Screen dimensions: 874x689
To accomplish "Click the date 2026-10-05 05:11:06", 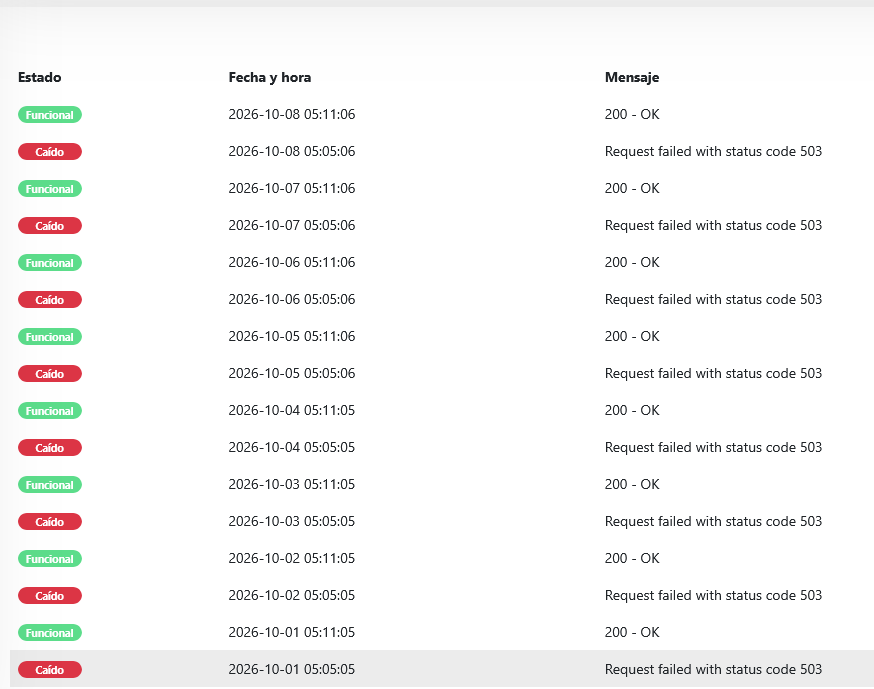I will click(292, 337).
